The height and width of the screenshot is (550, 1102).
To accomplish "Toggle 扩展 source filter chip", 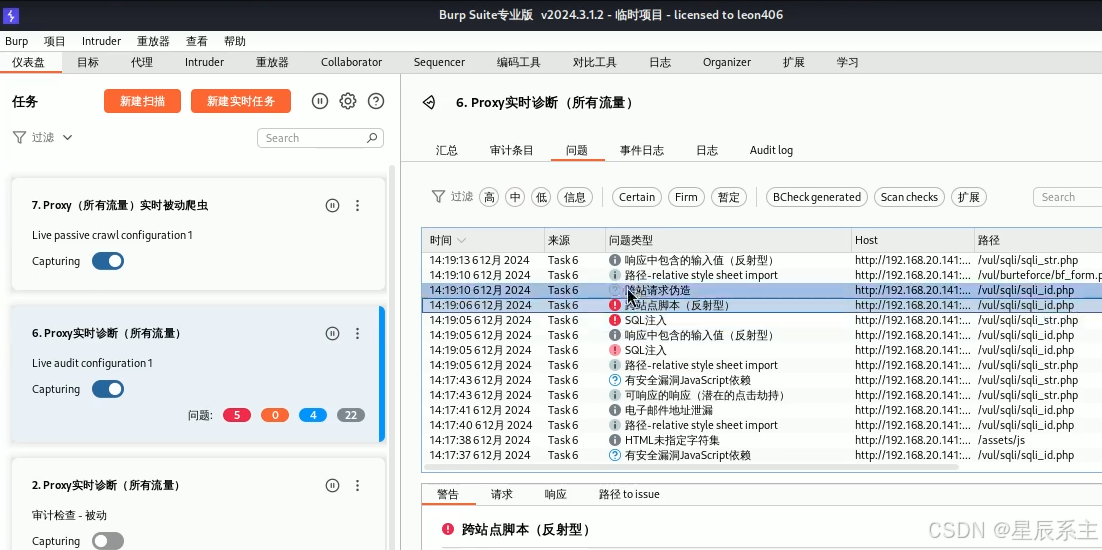I will coord(969,197).
